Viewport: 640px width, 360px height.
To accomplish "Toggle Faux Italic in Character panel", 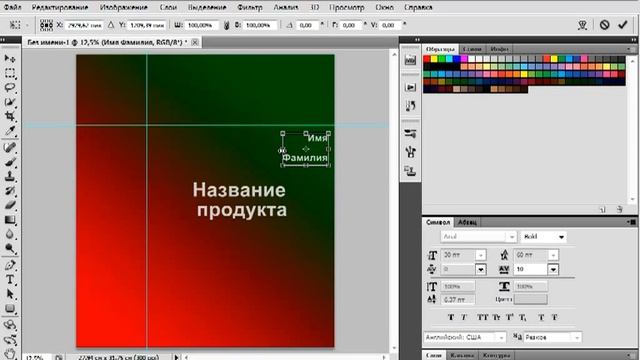I will click(464, 317).
